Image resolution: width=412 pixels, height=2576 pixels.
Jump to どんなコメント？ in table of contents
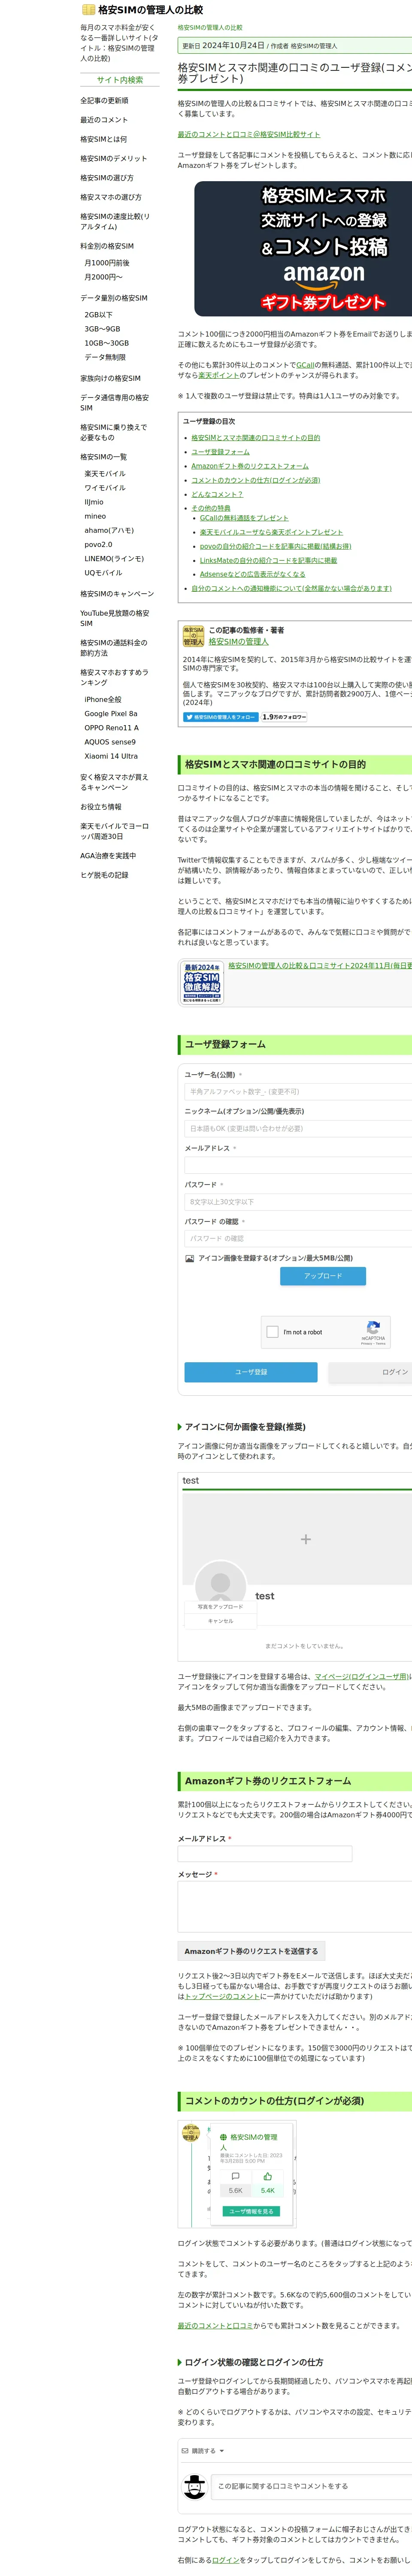click(217, 494)
